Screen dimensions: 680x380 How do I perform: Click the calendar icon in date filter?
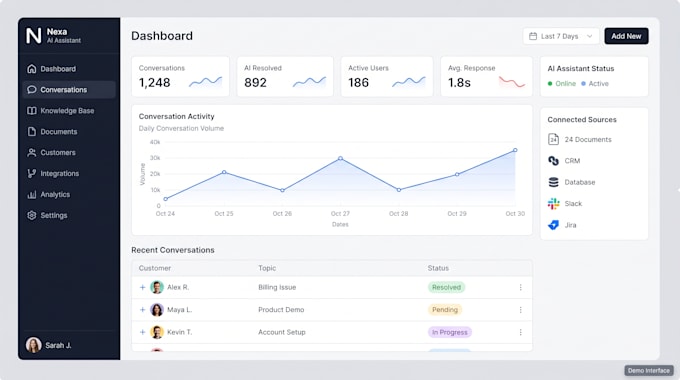(533, 36)
